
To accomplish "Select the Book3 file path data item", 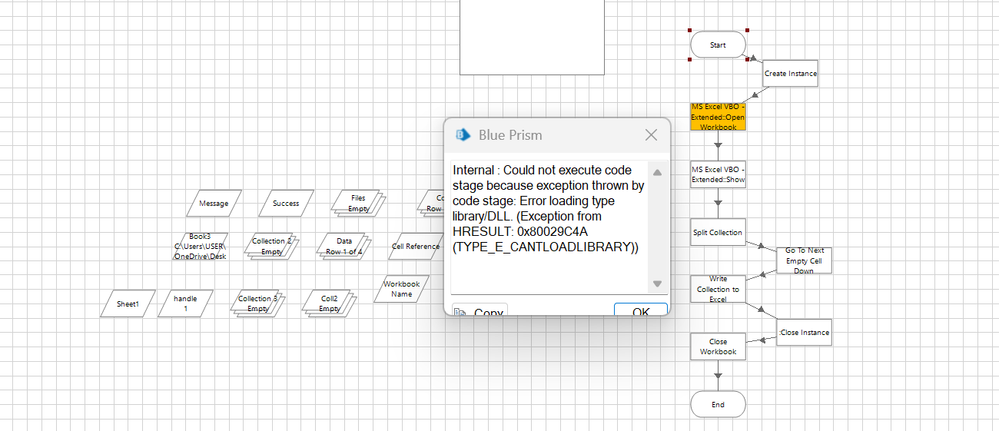I will point(199,247).
